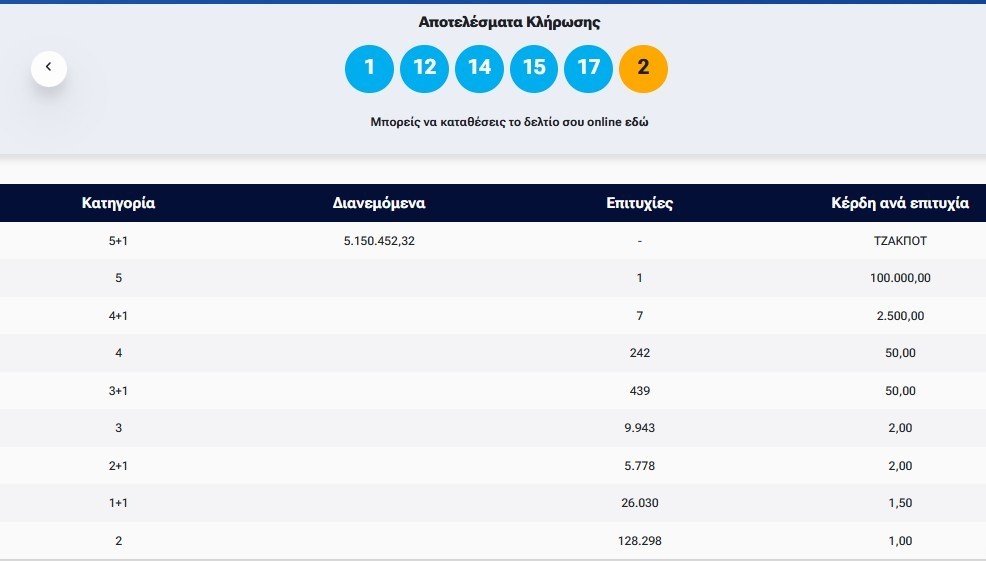Click the 4+1 category row
Image resolution: width=986 pixels, height=561 pixels.
[118, 316]
